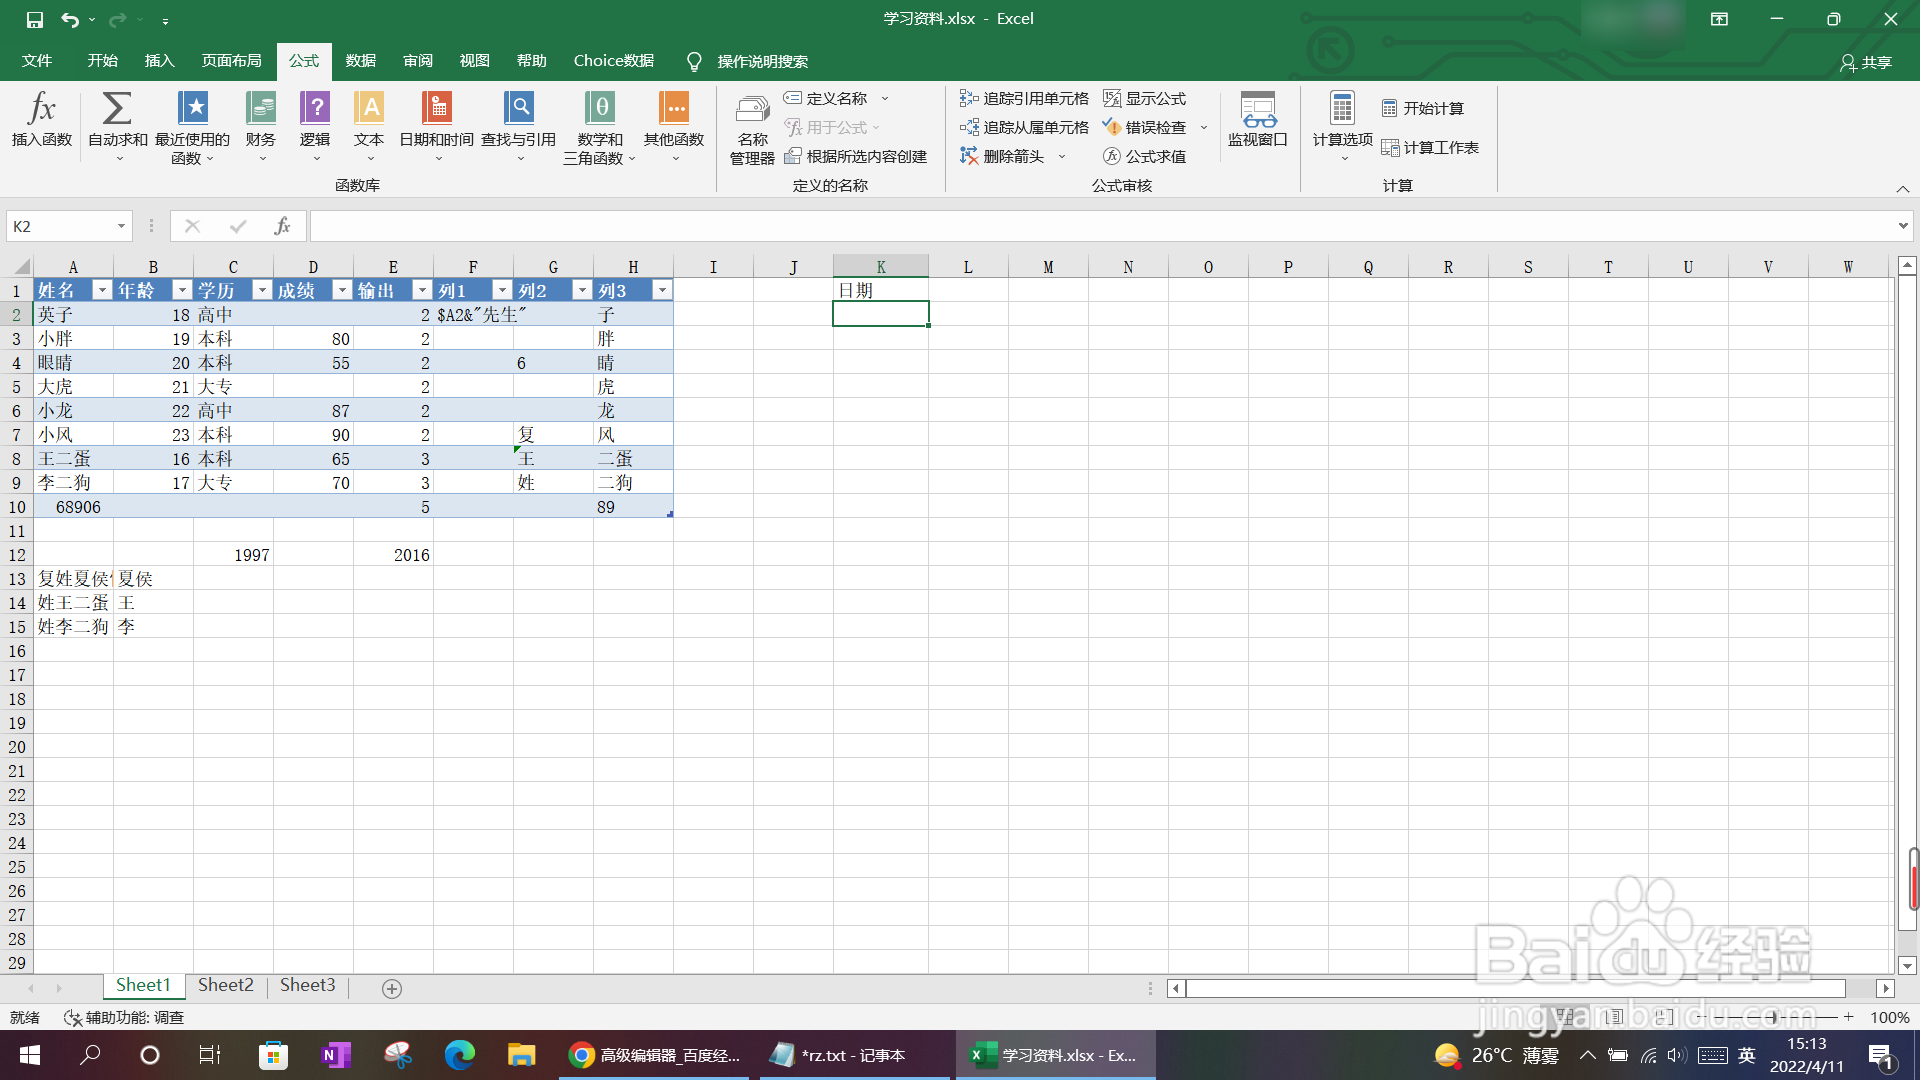Viewport: 1920px width, 1080px height.
Task: Switch to Sheet3
Action: pyautogui.click(x=307, y=986)
